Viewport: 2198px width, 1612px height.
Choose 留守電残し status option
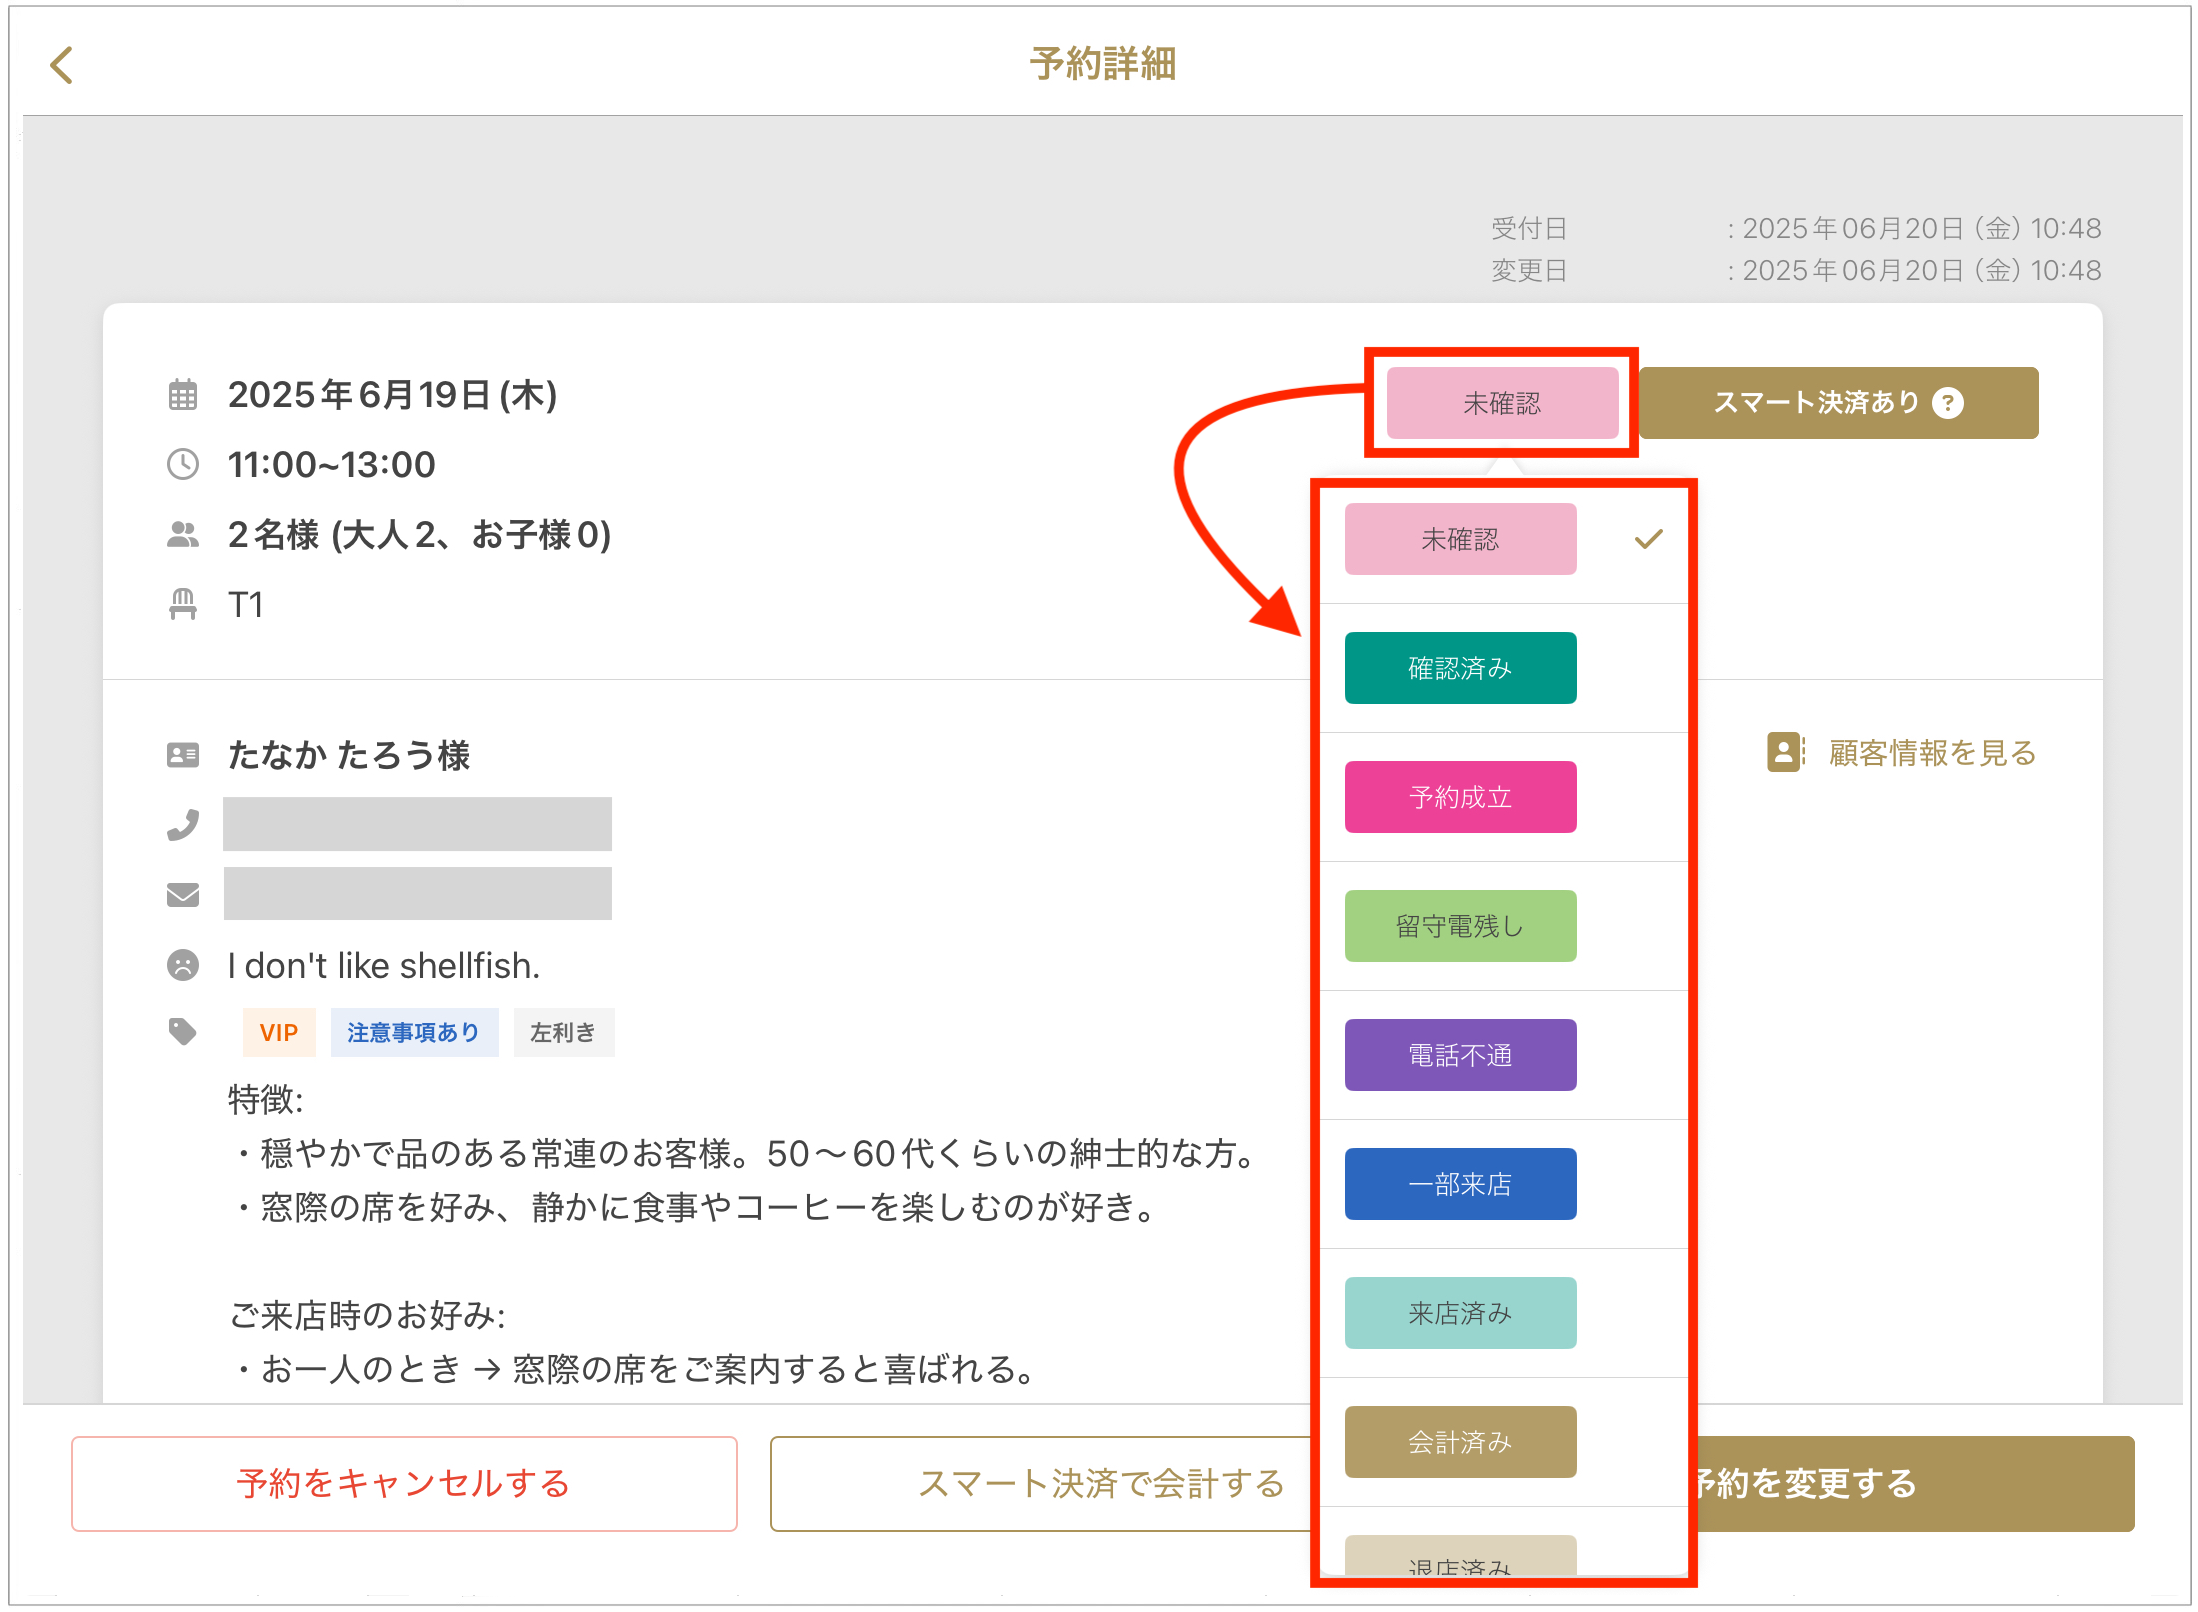(1460, 926)
